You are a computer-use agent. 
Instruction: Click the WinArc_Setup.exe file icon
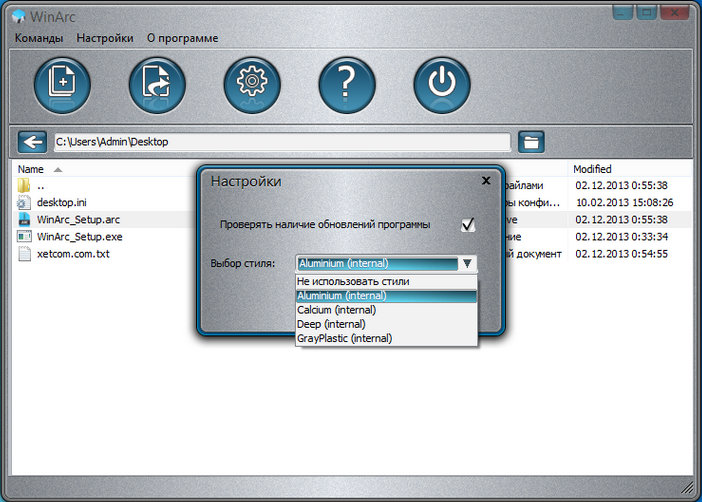pyautogui.click(x=24, y=236)
